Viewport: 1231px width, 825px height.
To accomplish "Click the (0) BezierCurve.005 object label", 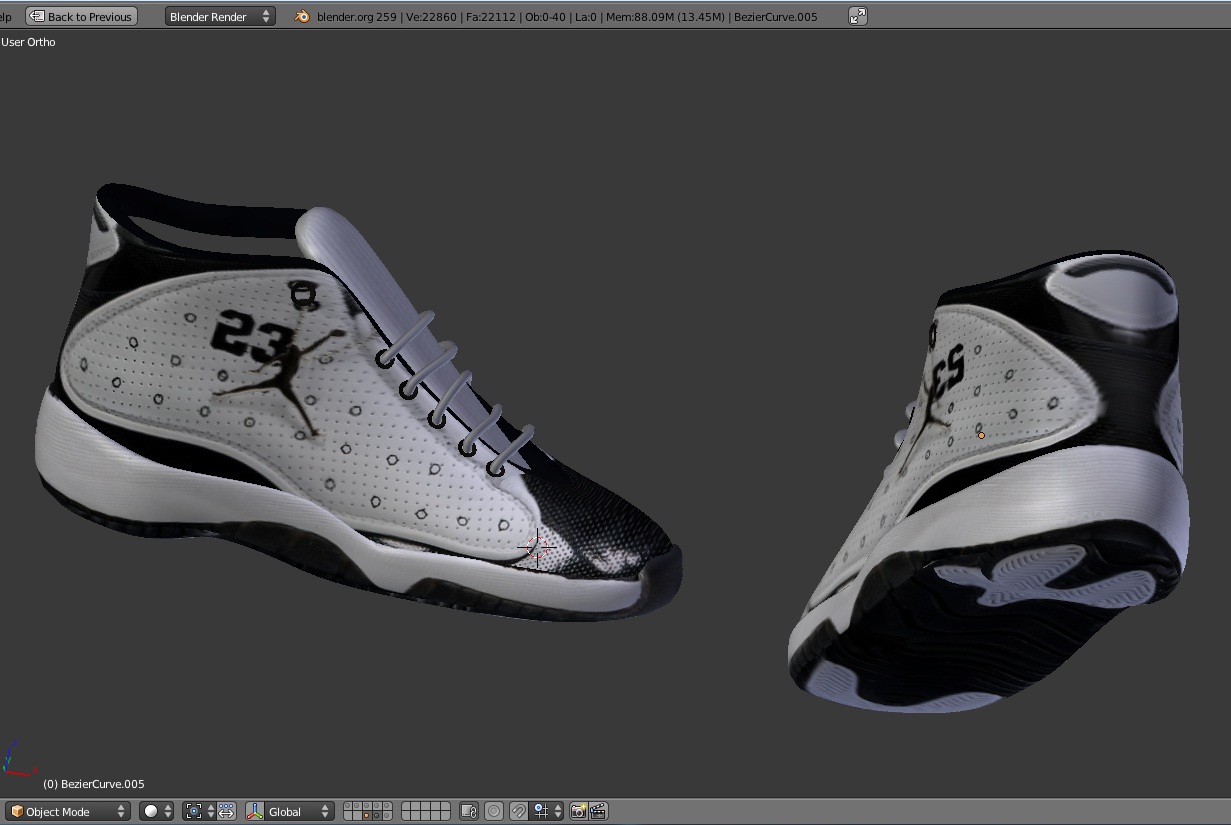I will [94, 784].
